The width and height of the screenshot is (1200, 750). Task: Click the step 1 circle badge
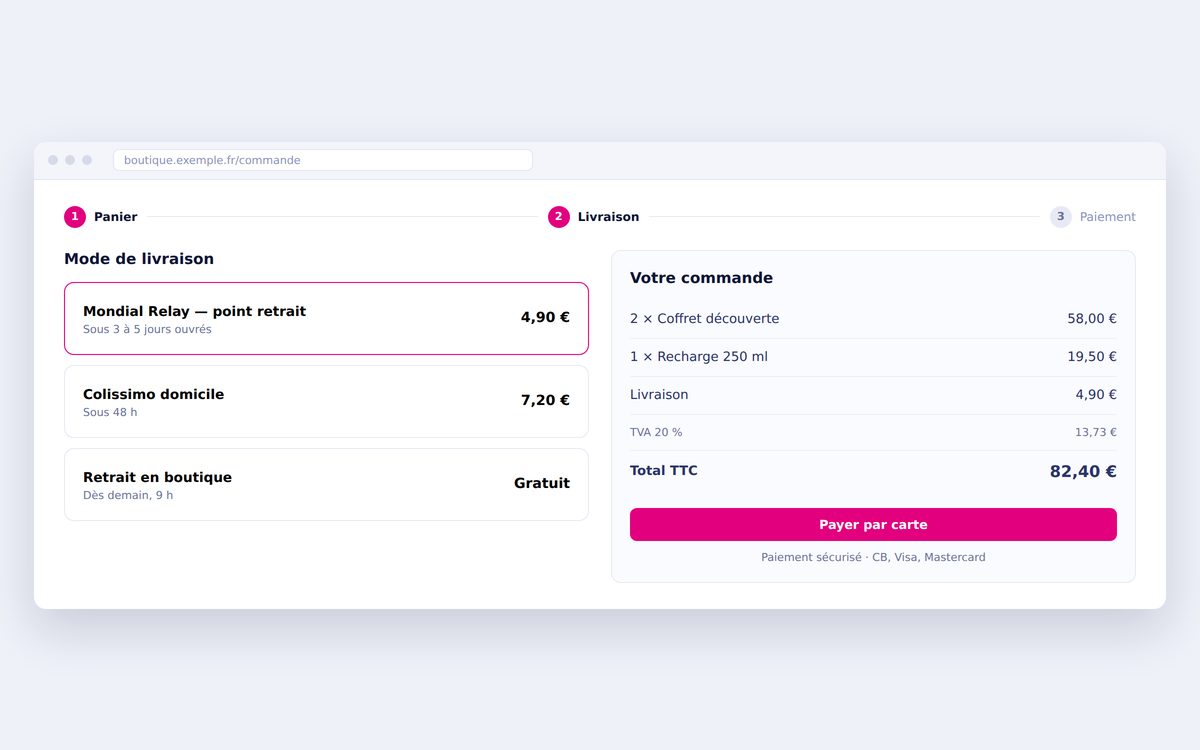[x=75, y=217]
